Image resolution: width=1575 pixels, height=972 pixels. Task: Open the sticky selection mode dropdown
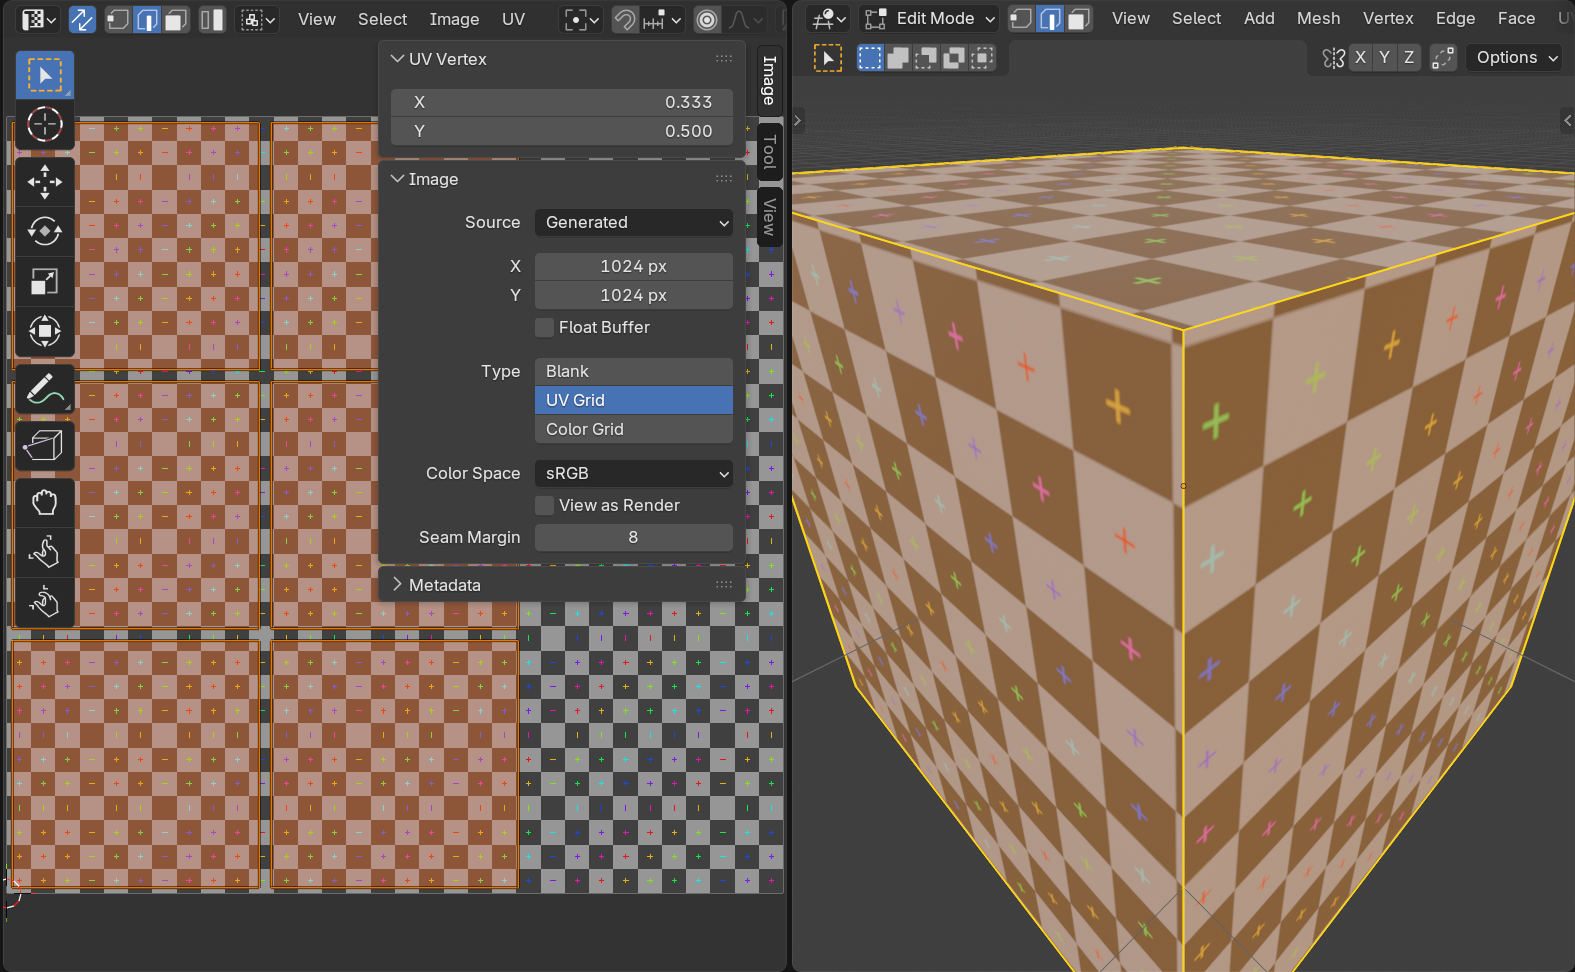pos(258,19)
